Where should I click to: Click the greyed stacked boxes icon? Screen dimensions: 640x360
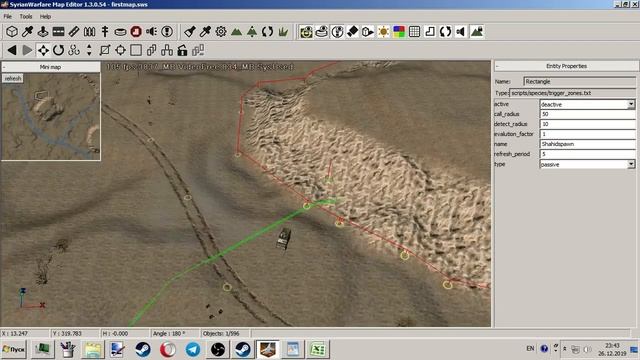[198, 50]
